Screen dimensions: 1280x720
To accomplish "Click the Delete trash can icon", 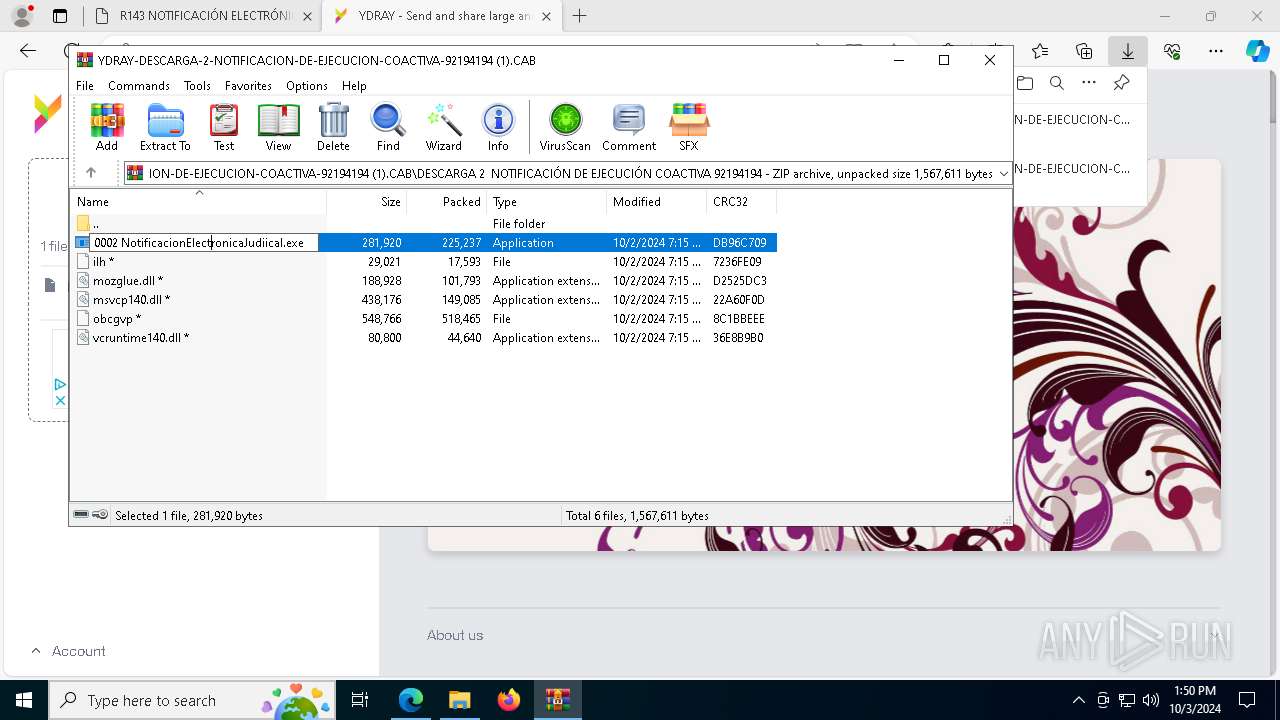I will [x=333, y=127].
